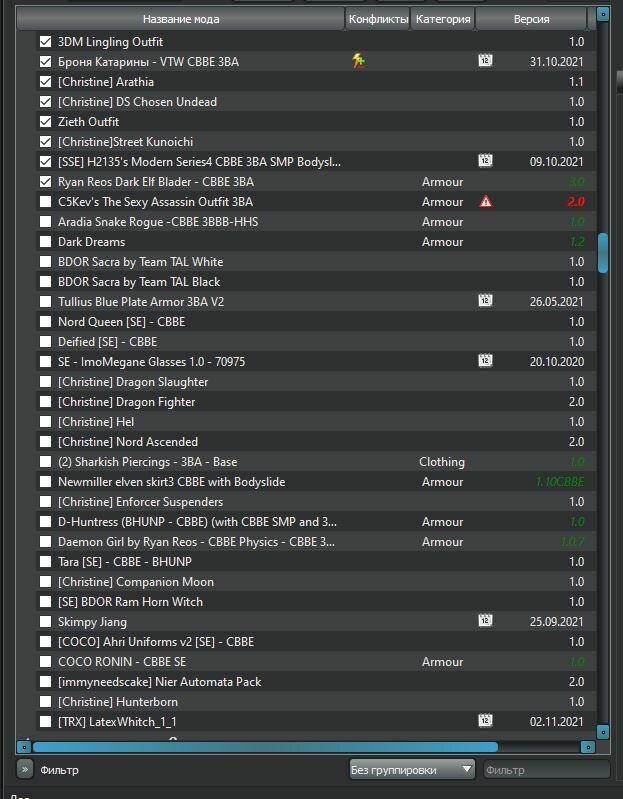Check the Nord Queen [SE] - CBBE mod
This screenshot has height=799, width=623.
45,322
